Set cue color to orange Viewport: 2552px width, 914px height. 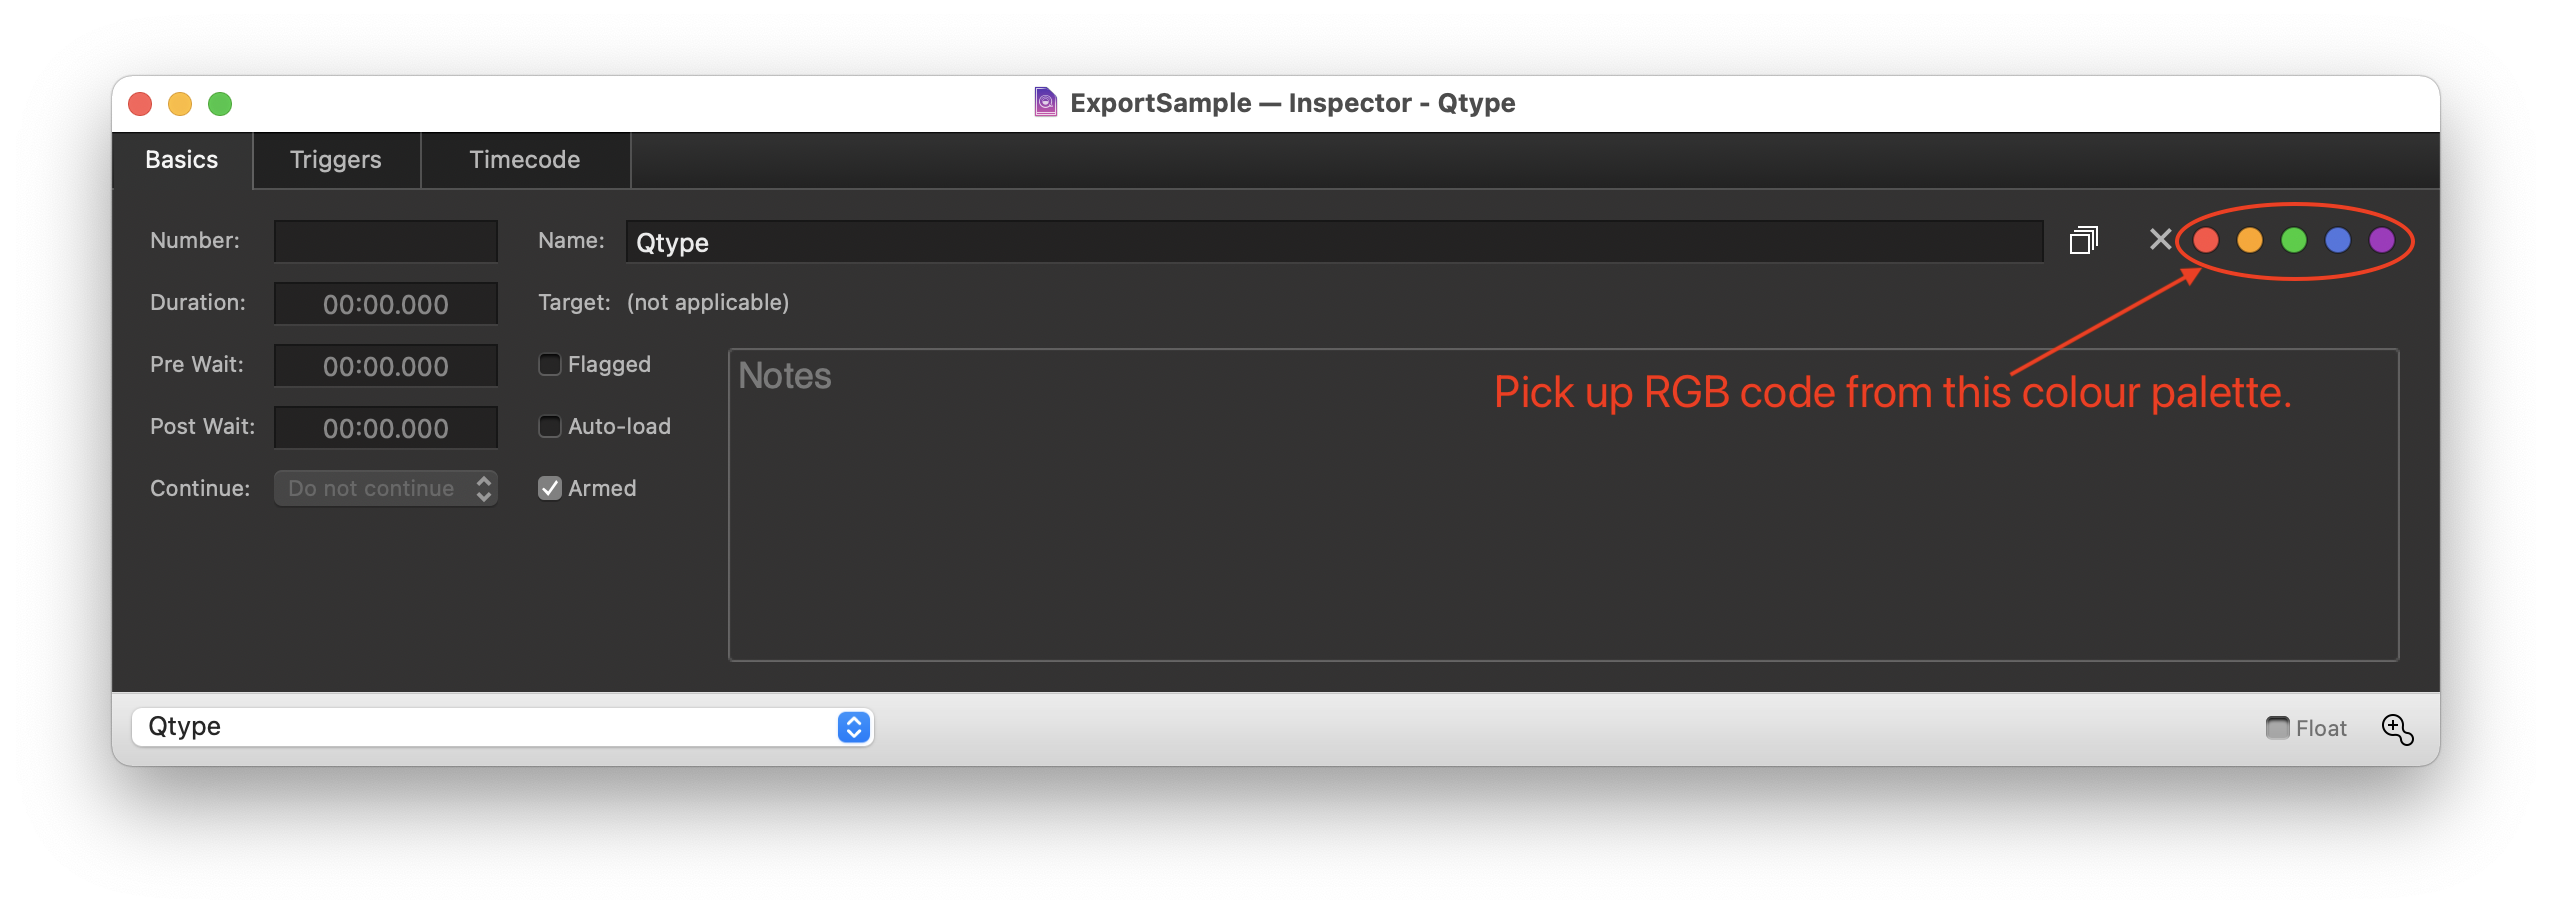[x=2251, y=239]
